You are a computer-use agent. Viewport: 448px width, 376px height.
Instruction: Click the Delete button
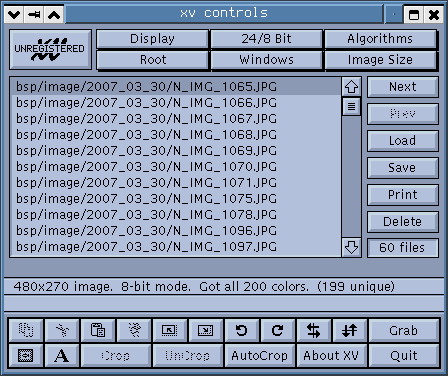click(x=403, y=222)
